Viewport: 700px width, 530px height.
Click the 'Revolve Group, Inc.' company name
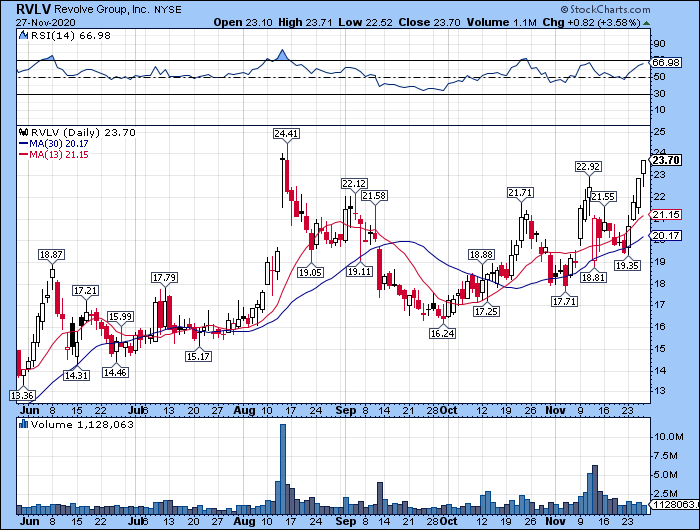[101, 9]
